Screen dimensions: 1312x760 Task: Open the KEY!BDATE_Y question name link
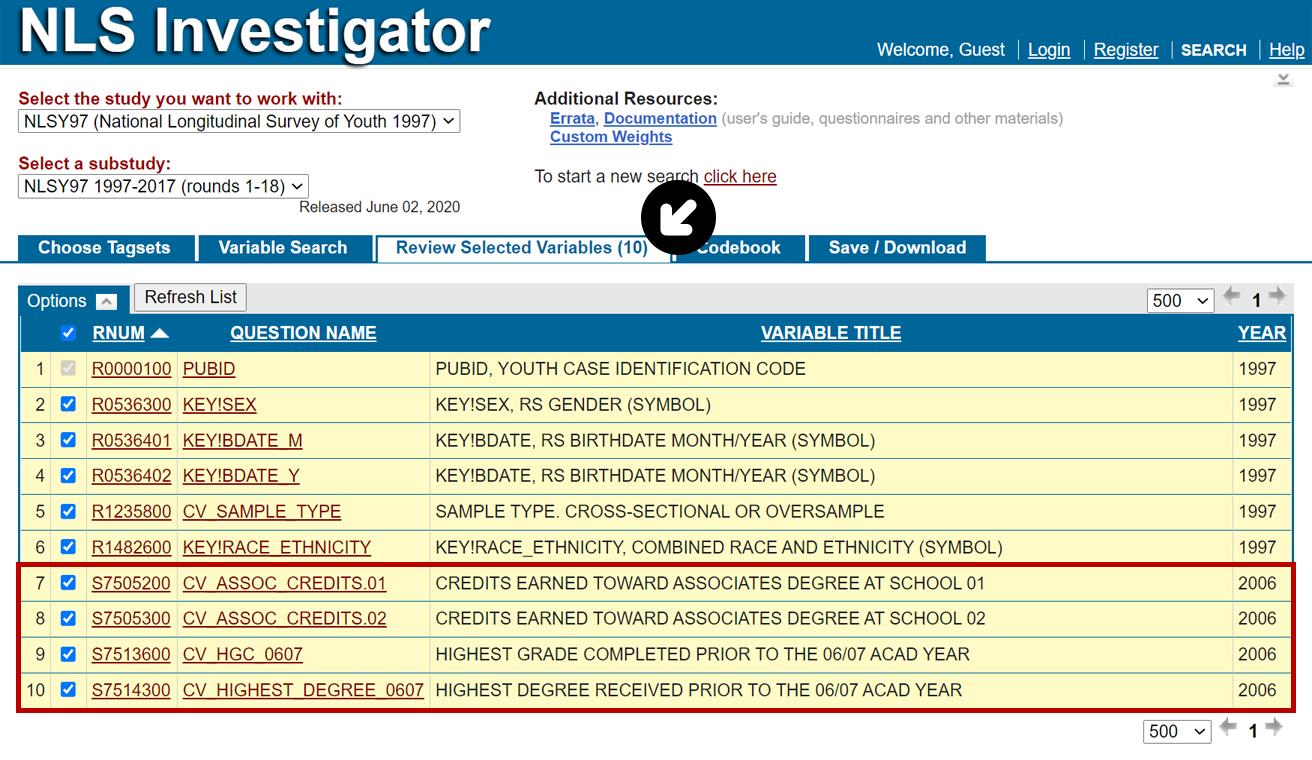(241, 476)
